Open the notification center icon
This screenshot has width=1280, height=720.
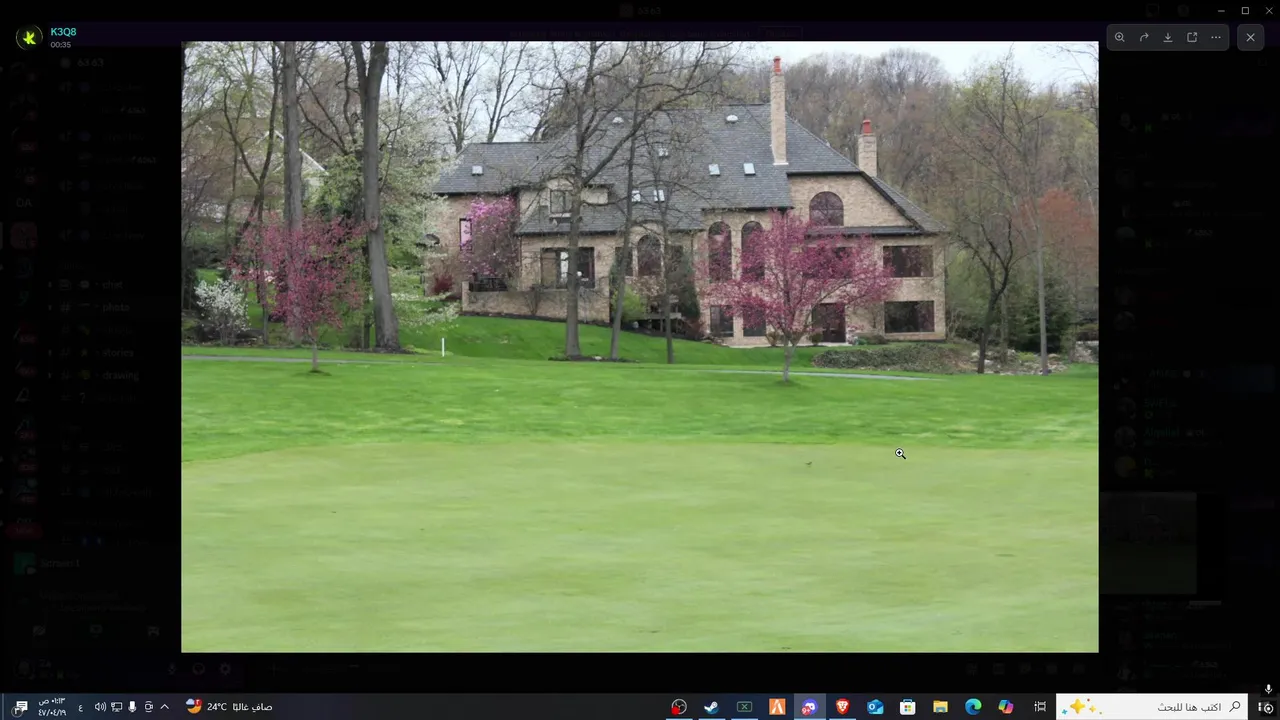pyautogui.click(x=20, y=707)
